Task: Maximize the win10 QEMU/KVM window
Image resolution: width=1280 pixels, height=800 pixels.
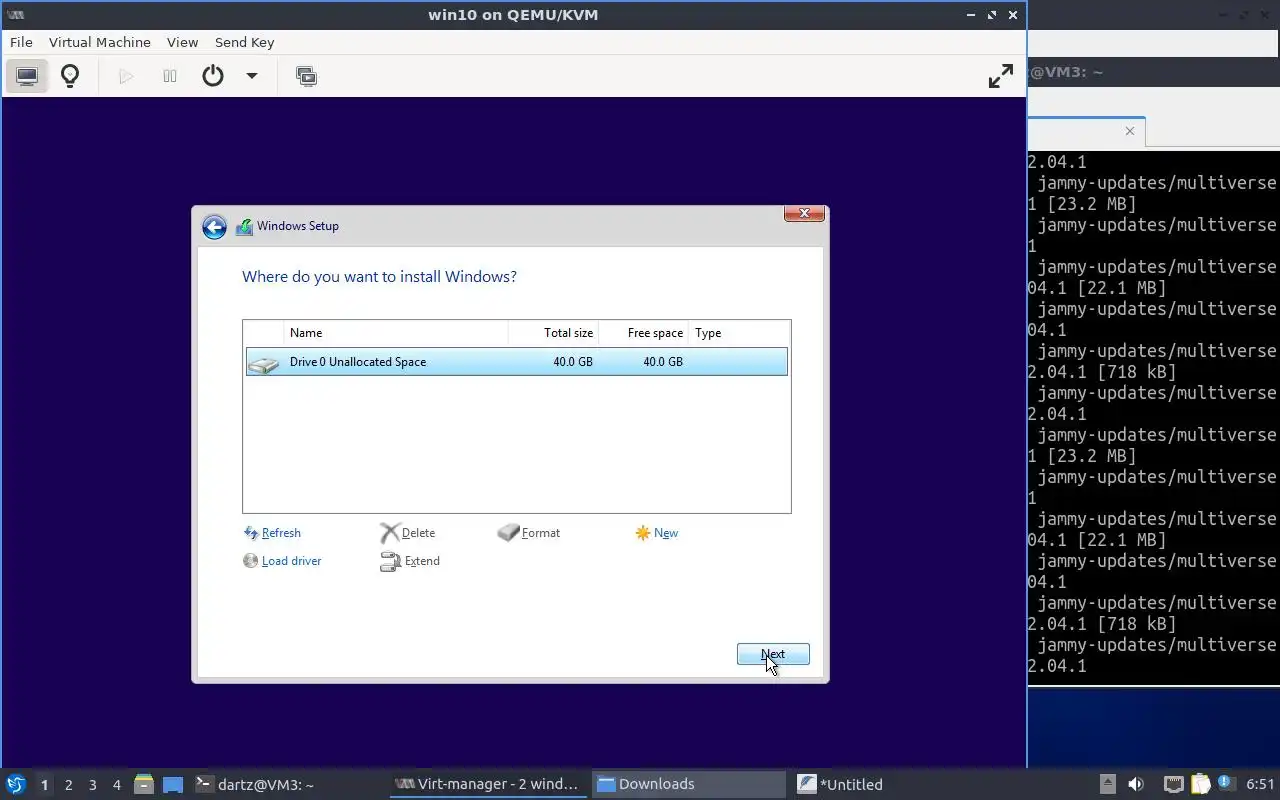Action: tap(992, 15)
